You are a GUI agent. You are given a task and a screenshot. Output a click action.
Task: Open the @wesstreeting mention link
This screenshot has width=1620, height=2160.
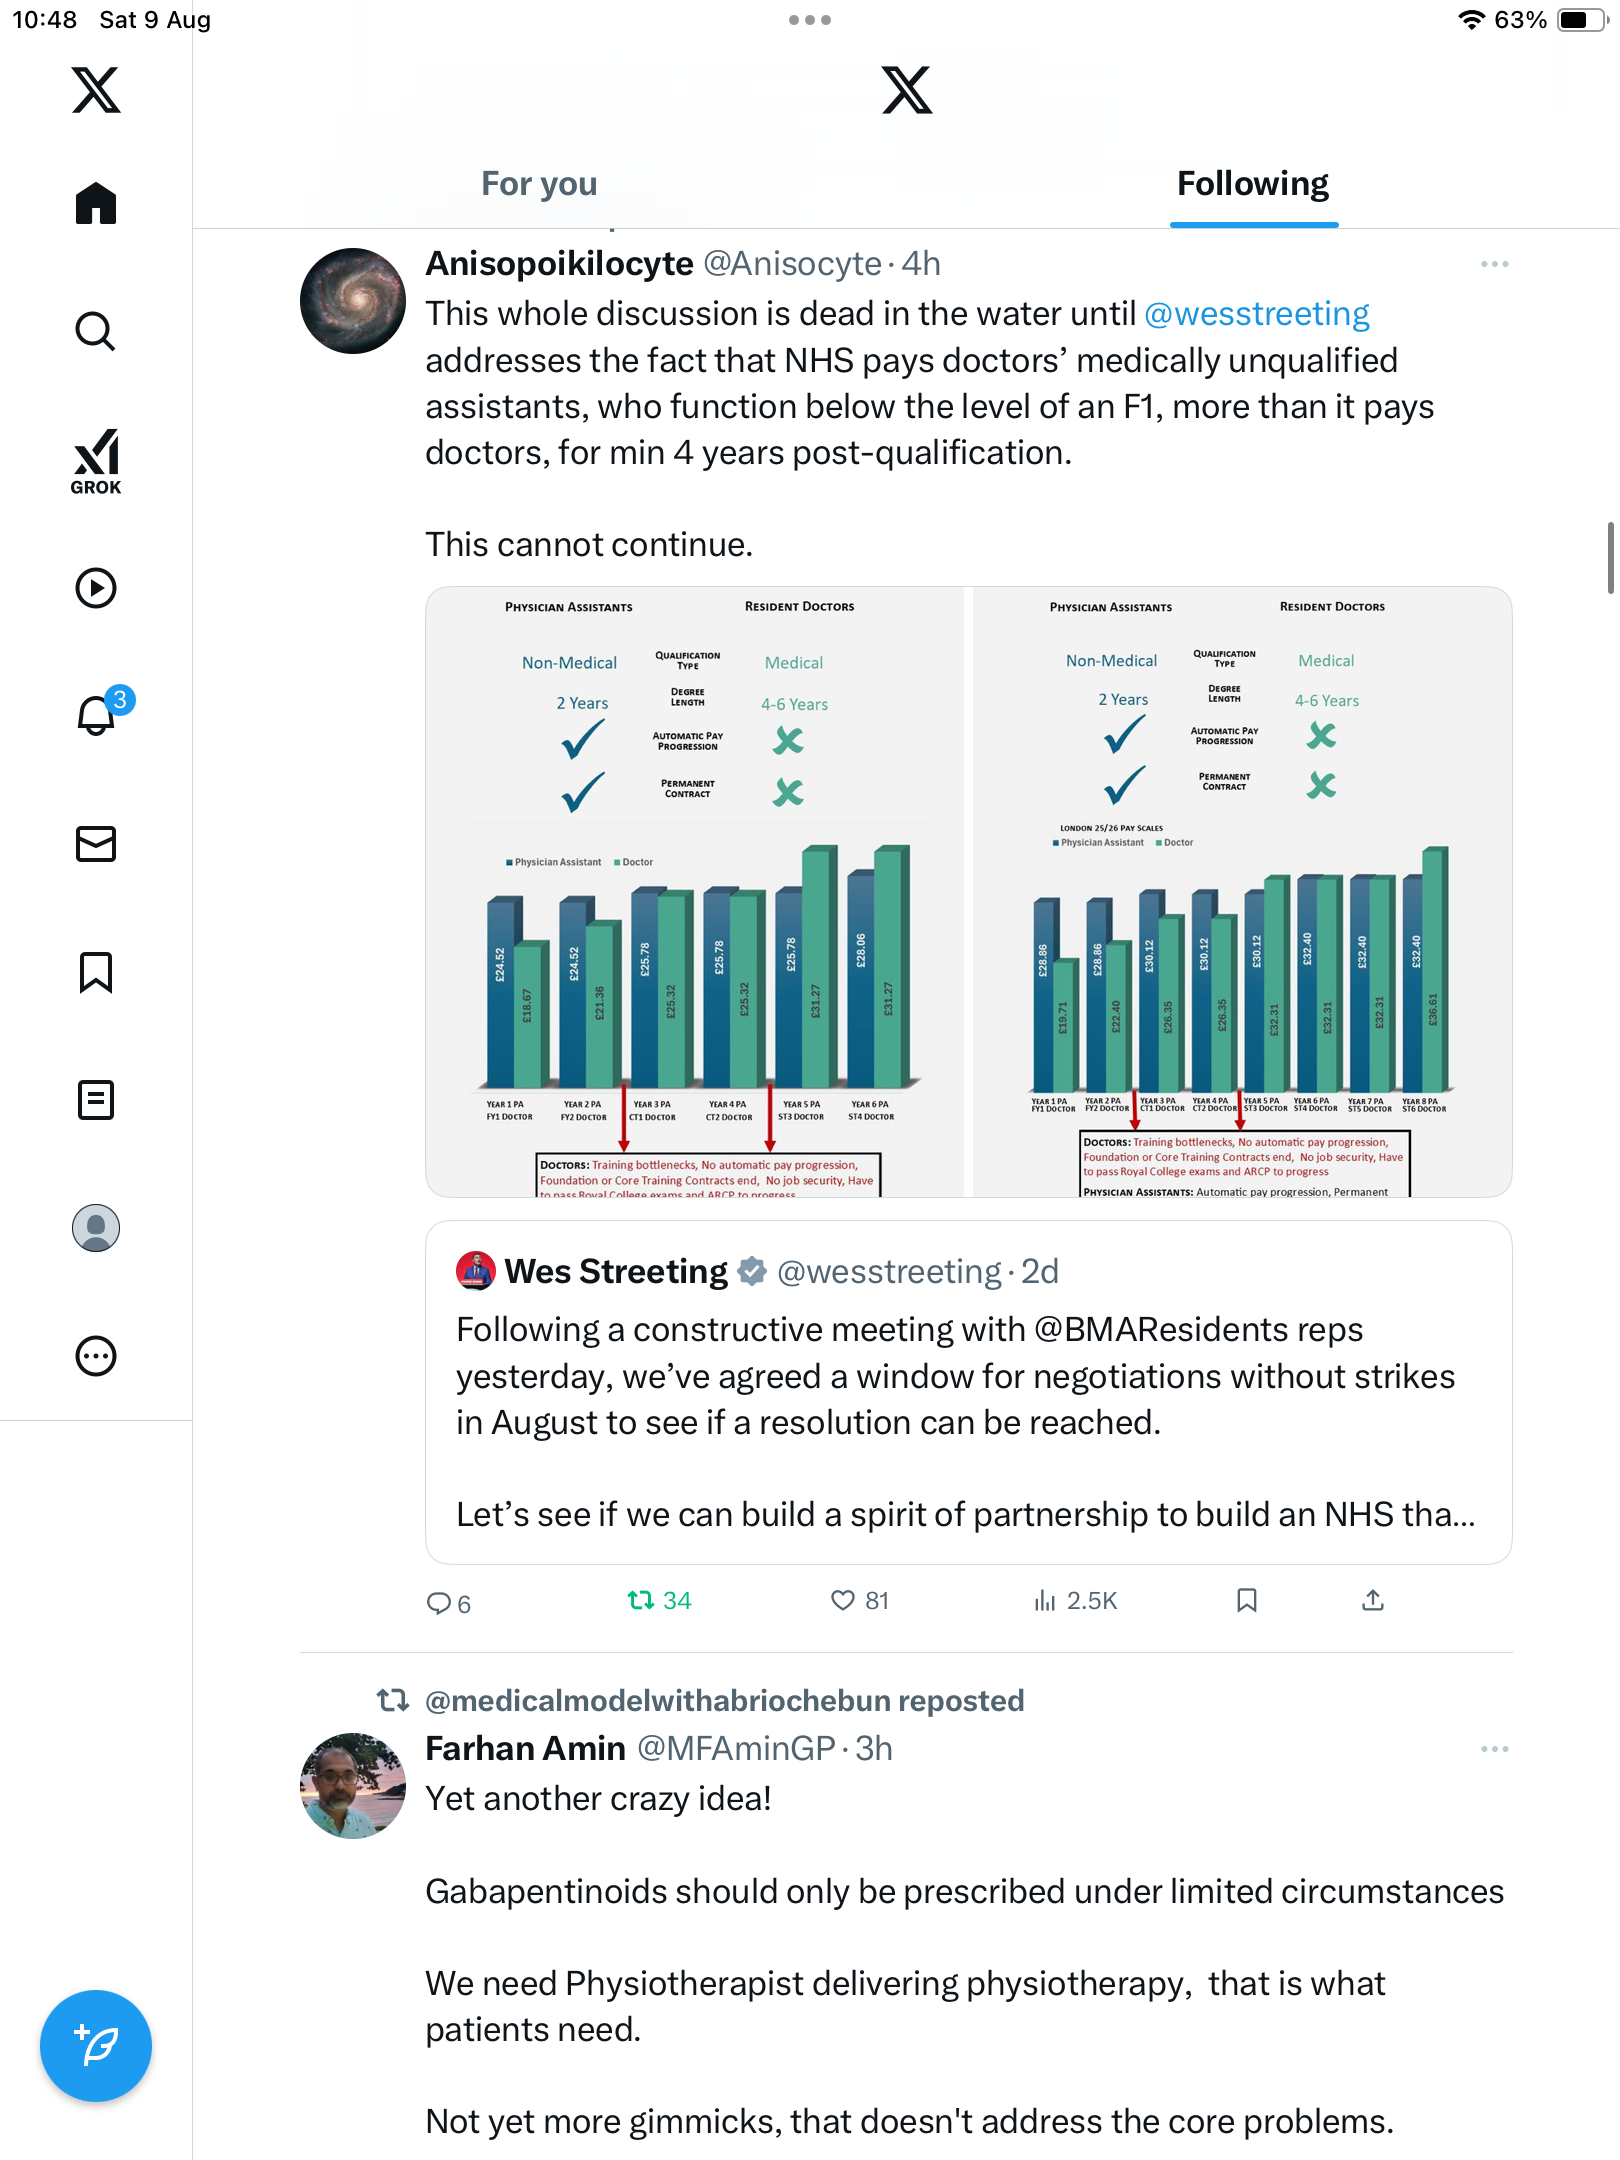tap(1256, 314)
